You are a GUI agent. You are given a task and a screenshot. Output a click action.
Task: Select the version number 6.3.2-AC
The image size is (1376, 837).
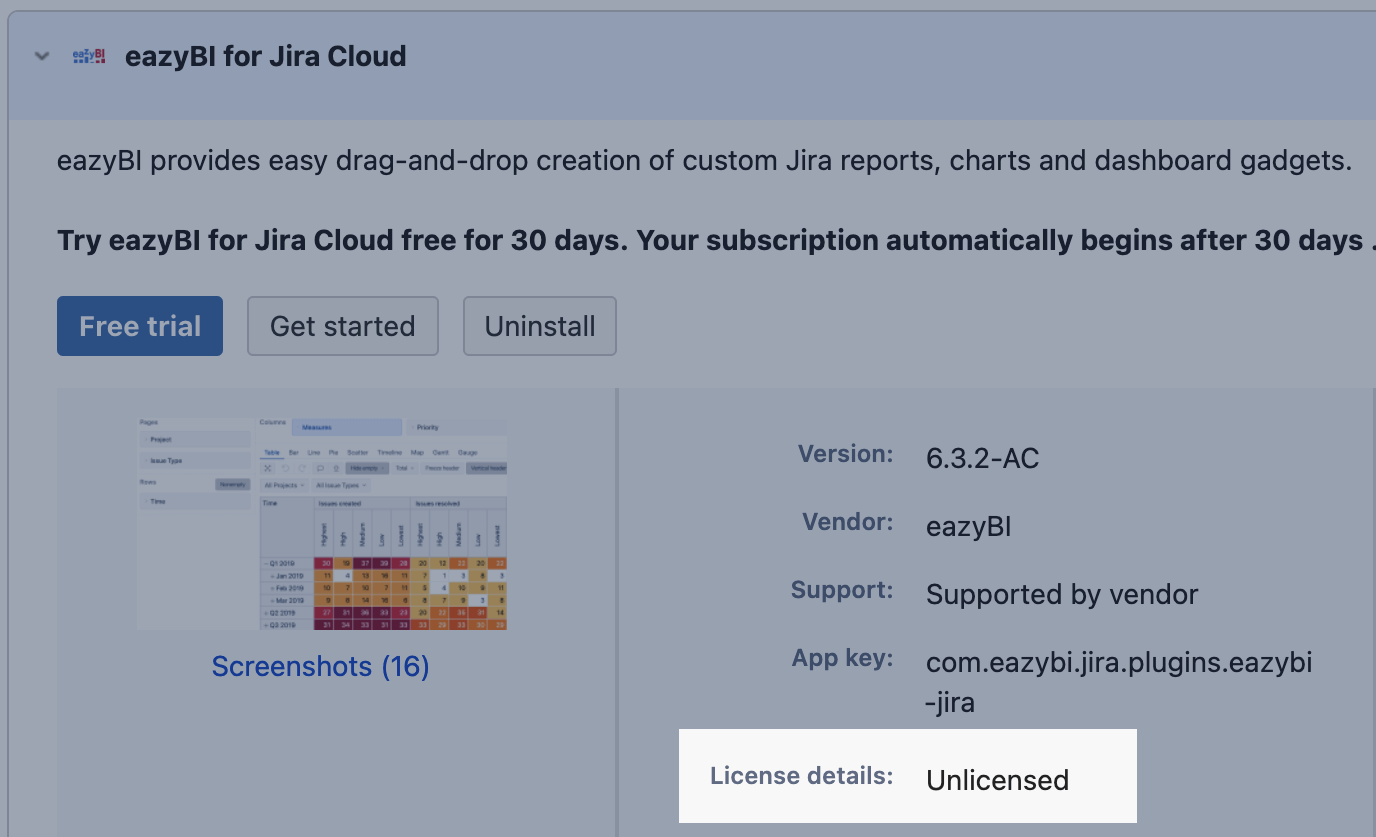click(x=982, y=459)
